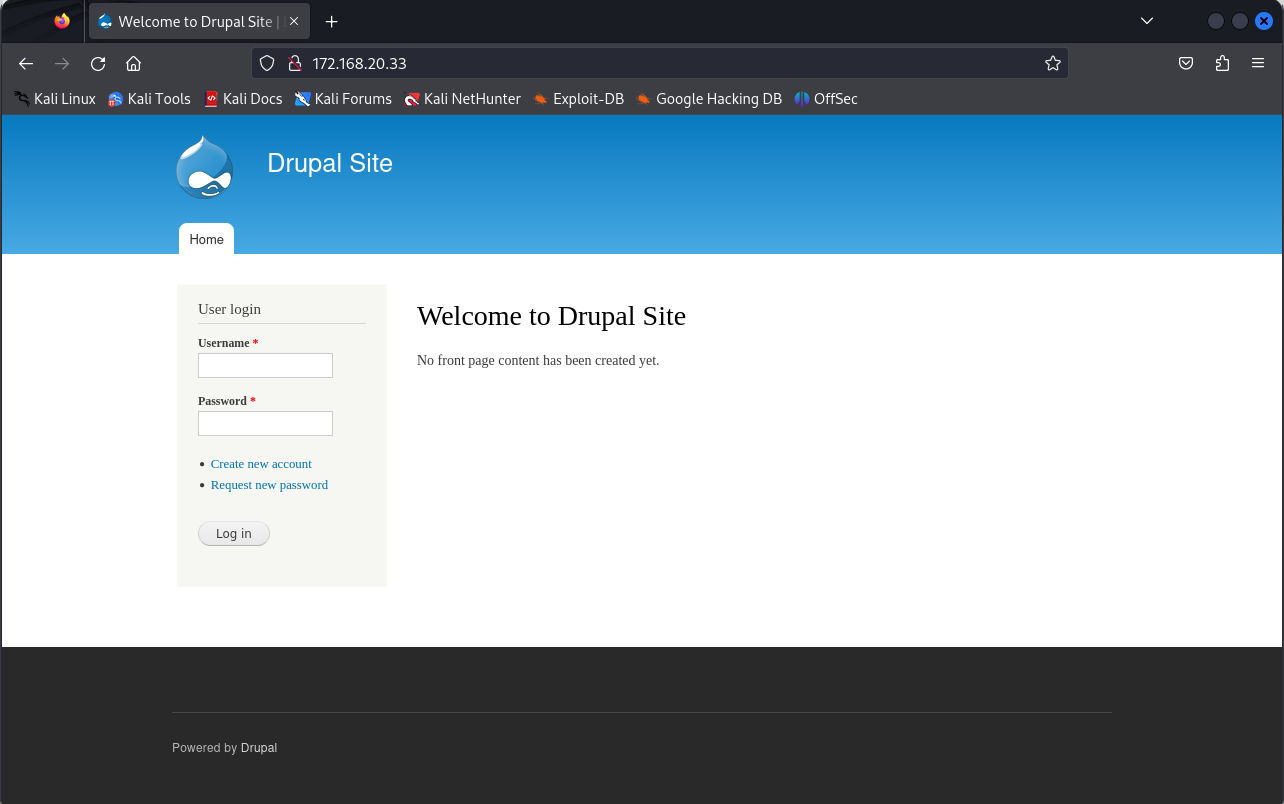Follow the Request new password link
This screenshot has height=804, width=1284.
click(269, 485)
